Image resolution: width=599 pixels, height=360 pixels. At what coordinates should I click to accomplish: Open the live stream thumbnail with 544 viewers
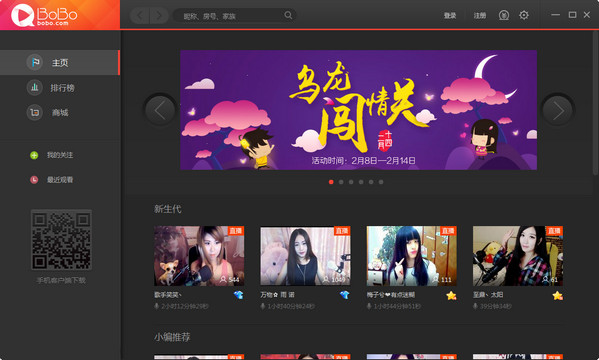tap(199, 256)
